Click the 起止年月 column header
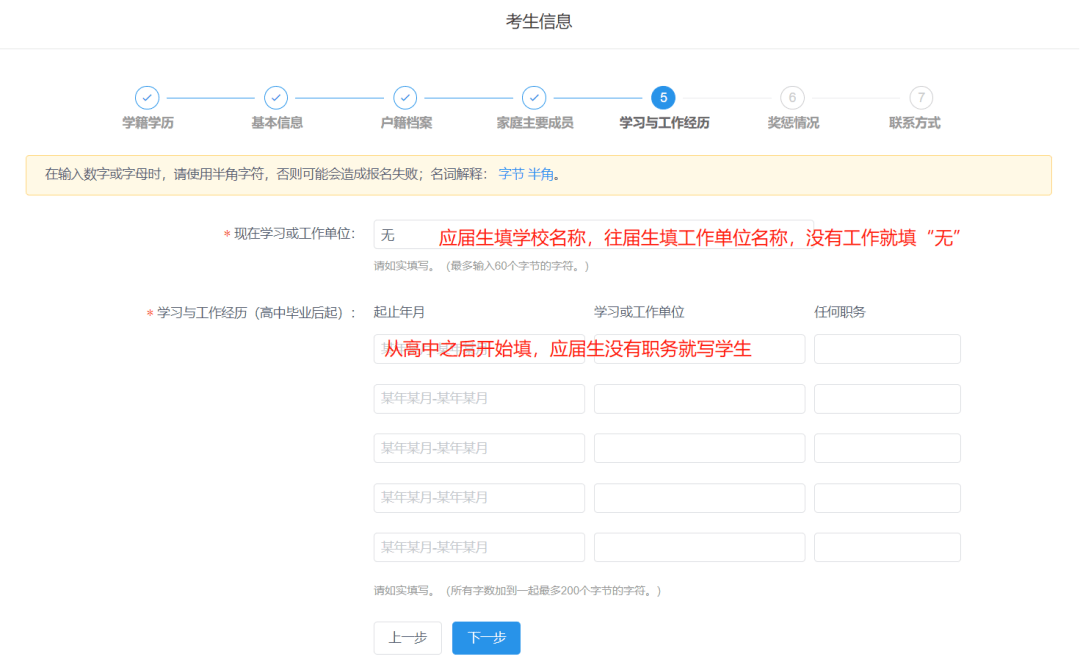 (x=399, y=312)
